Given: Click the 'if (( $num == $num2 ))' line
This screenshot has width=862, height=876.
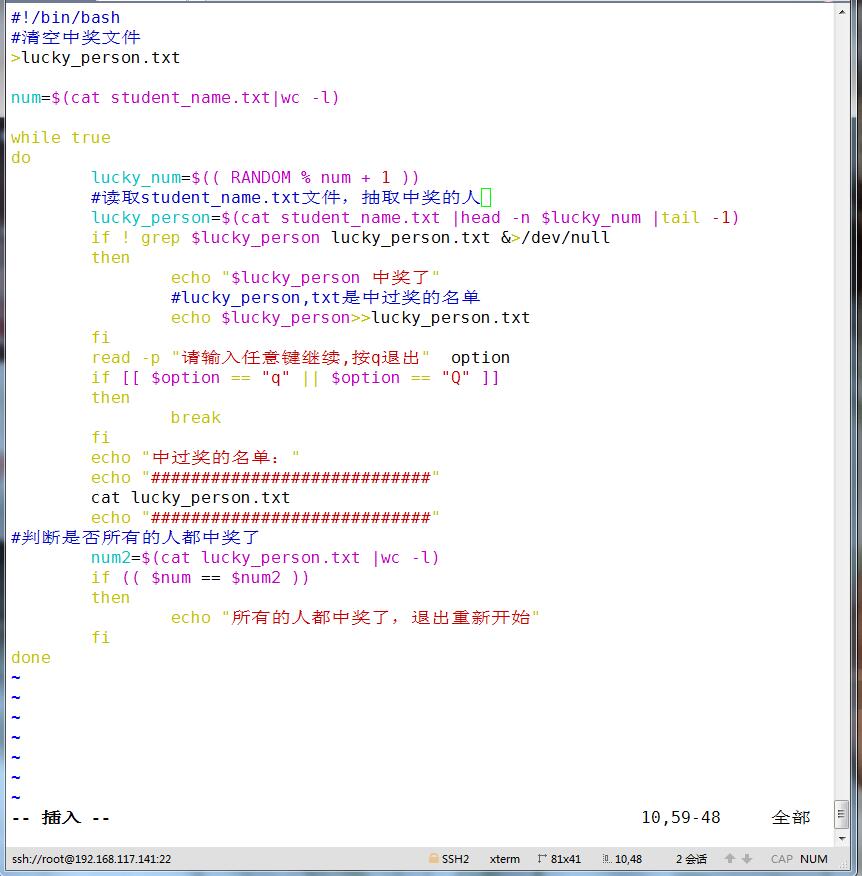Looking at the screenshot, I should coord(200,578).
